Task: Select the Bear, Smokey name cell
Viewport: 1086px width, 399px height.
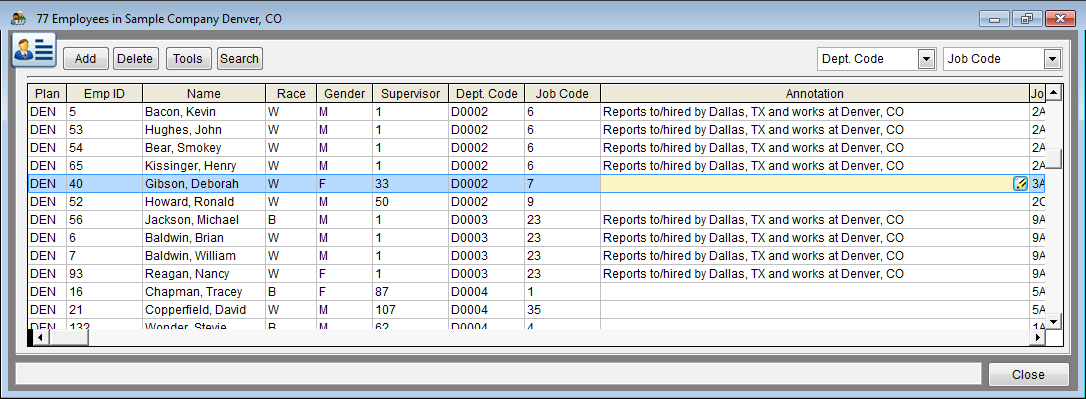Action: 204,148
